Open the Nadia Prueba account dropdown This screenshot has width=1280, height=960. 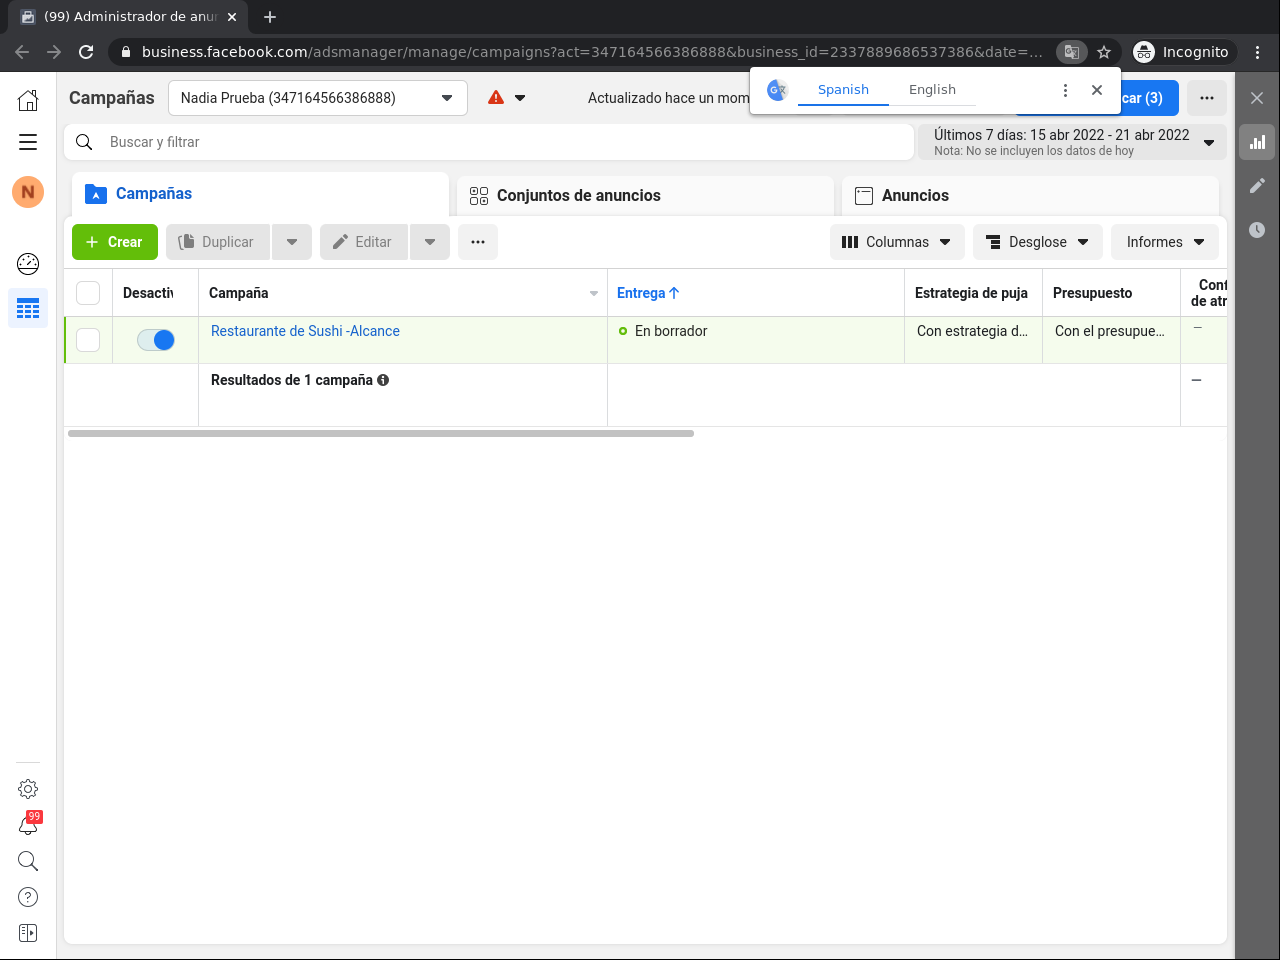pos(318,98)
